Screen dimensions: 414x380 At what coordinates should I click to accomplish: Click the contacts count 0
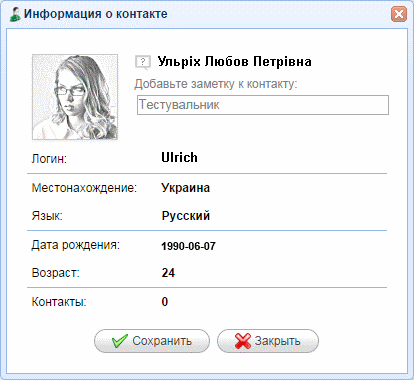(165, 302)
